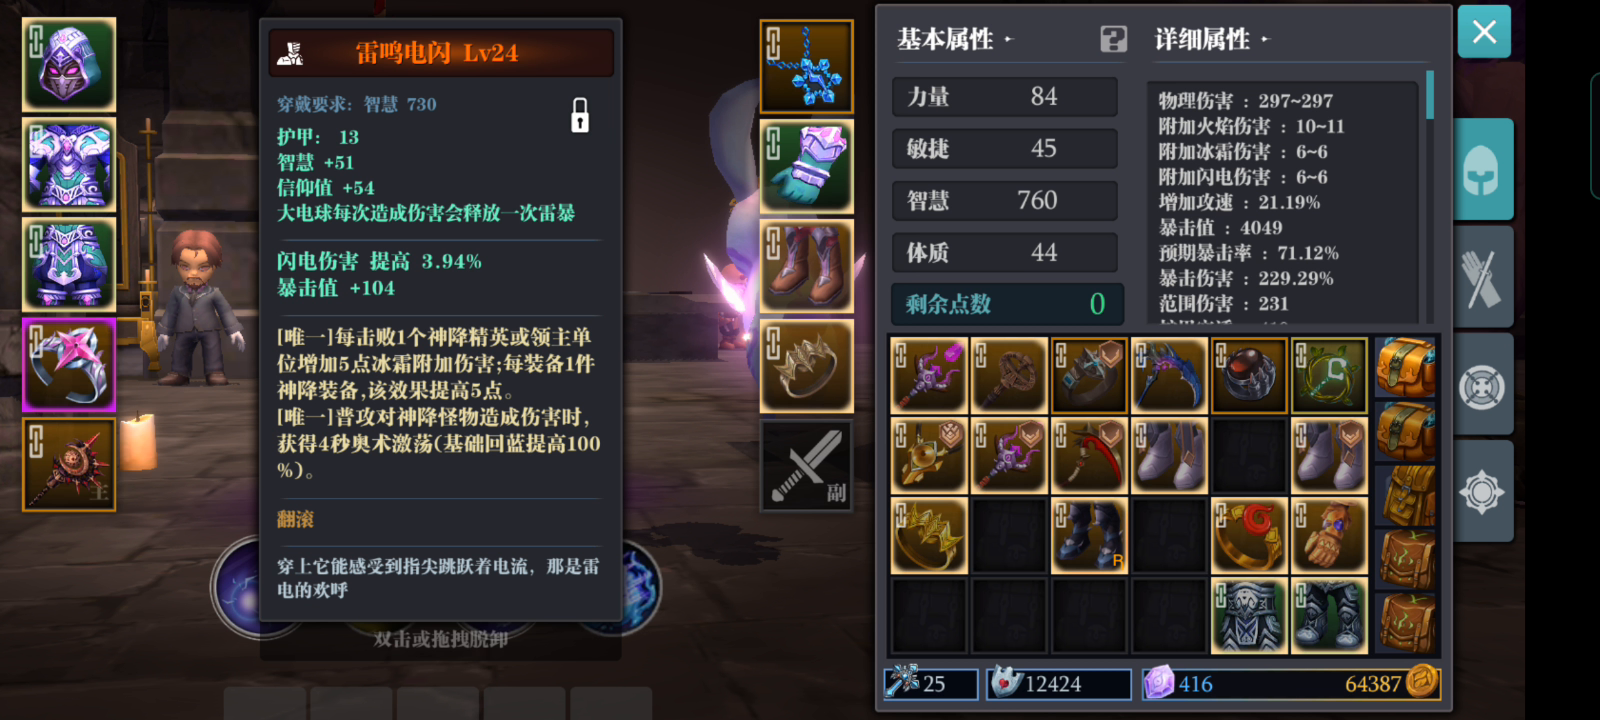1600x720 pixels.
Task: Open the equipped boots slot
Action: pos(806,266)
